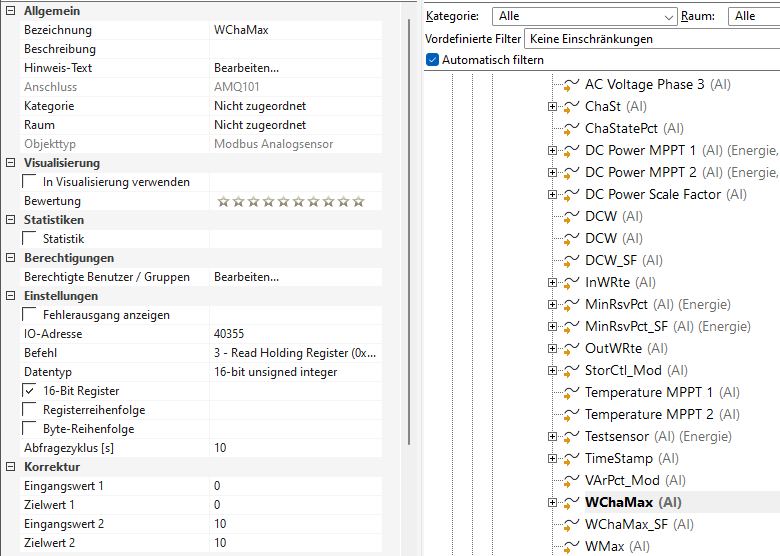Click the VArPct_Mod sensor icon
Screen dimensions: 780x556
[x=572, y=481]
